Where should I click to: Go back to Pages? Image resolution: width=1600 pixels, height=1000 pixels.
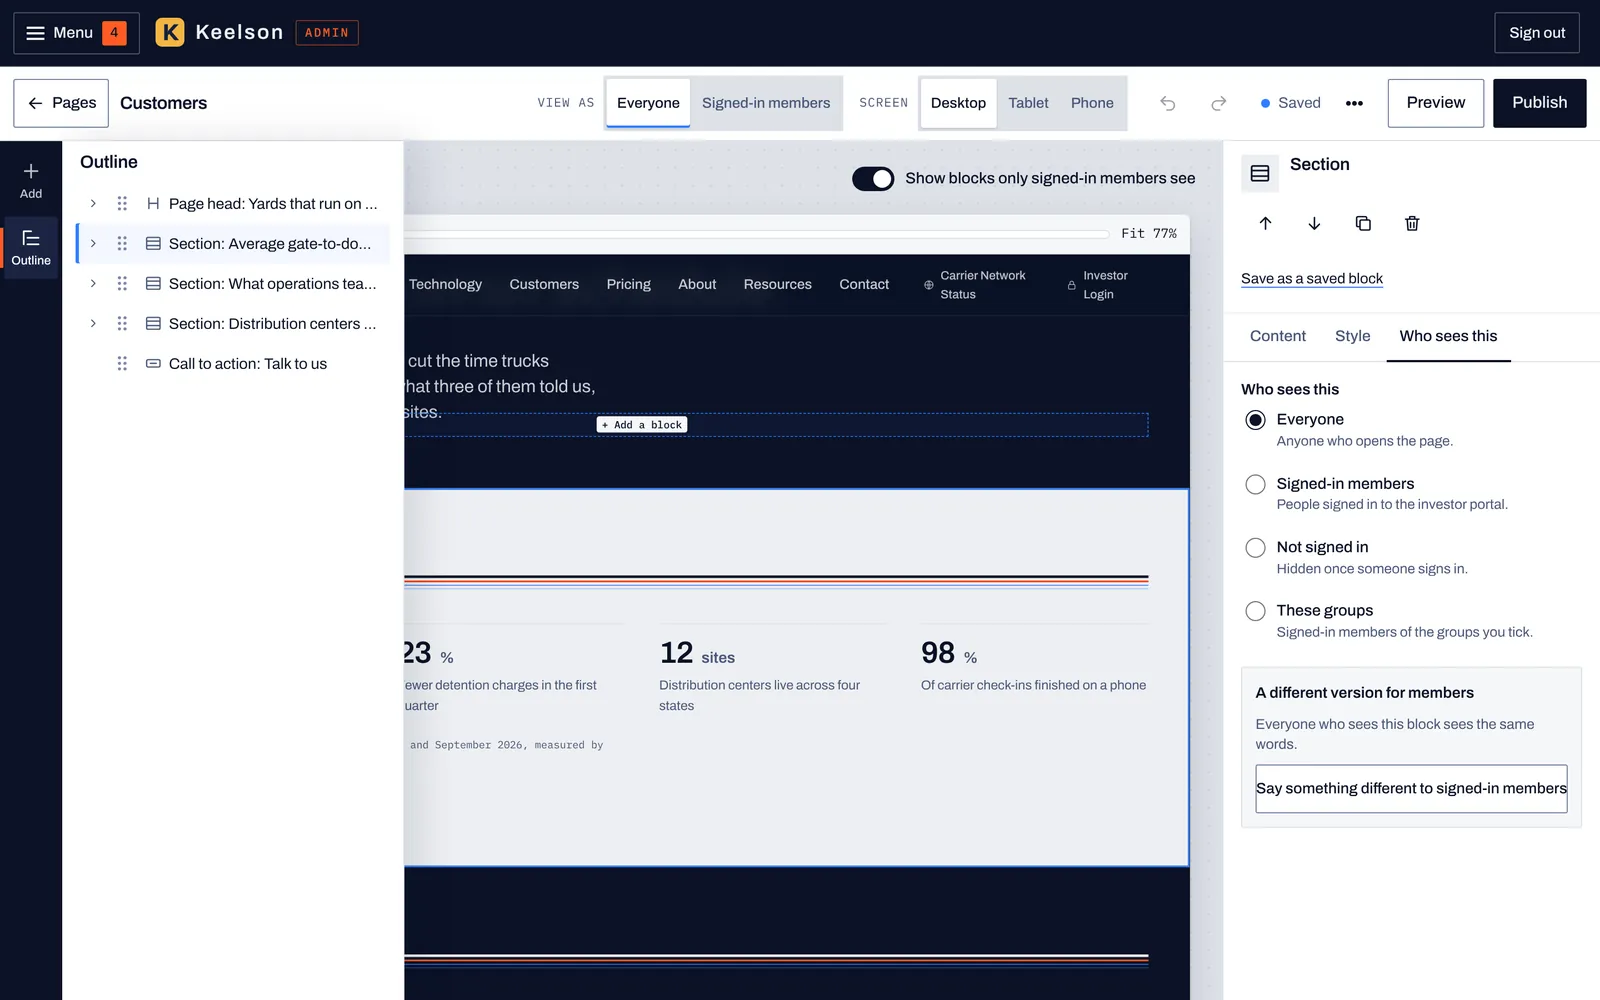click(61, 103)
